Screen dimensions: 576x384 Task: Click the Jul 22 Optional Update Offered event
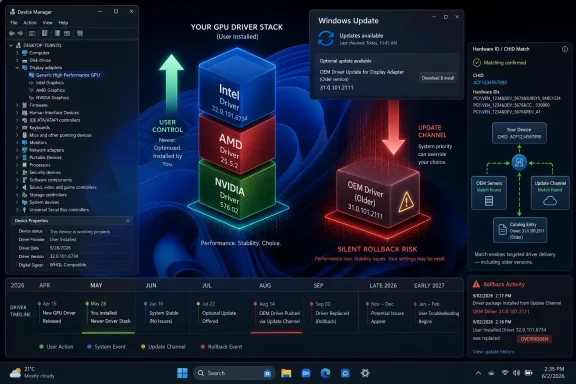(x=217, y=312)
